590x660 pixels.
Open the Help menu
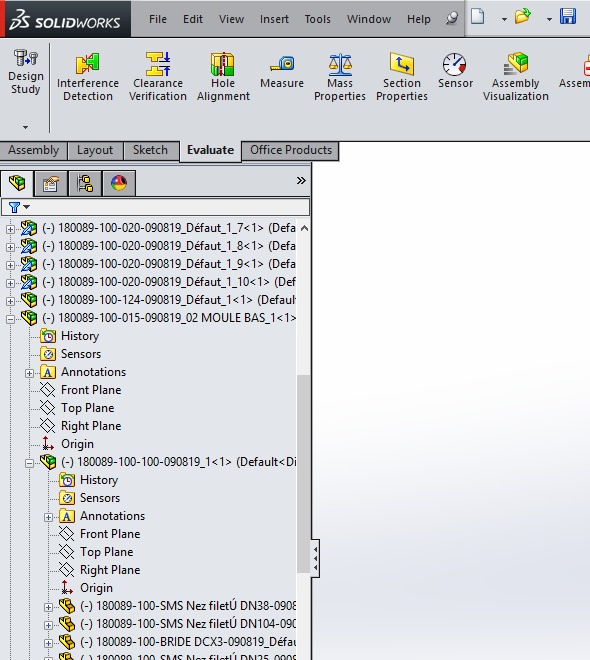[419, 19]
